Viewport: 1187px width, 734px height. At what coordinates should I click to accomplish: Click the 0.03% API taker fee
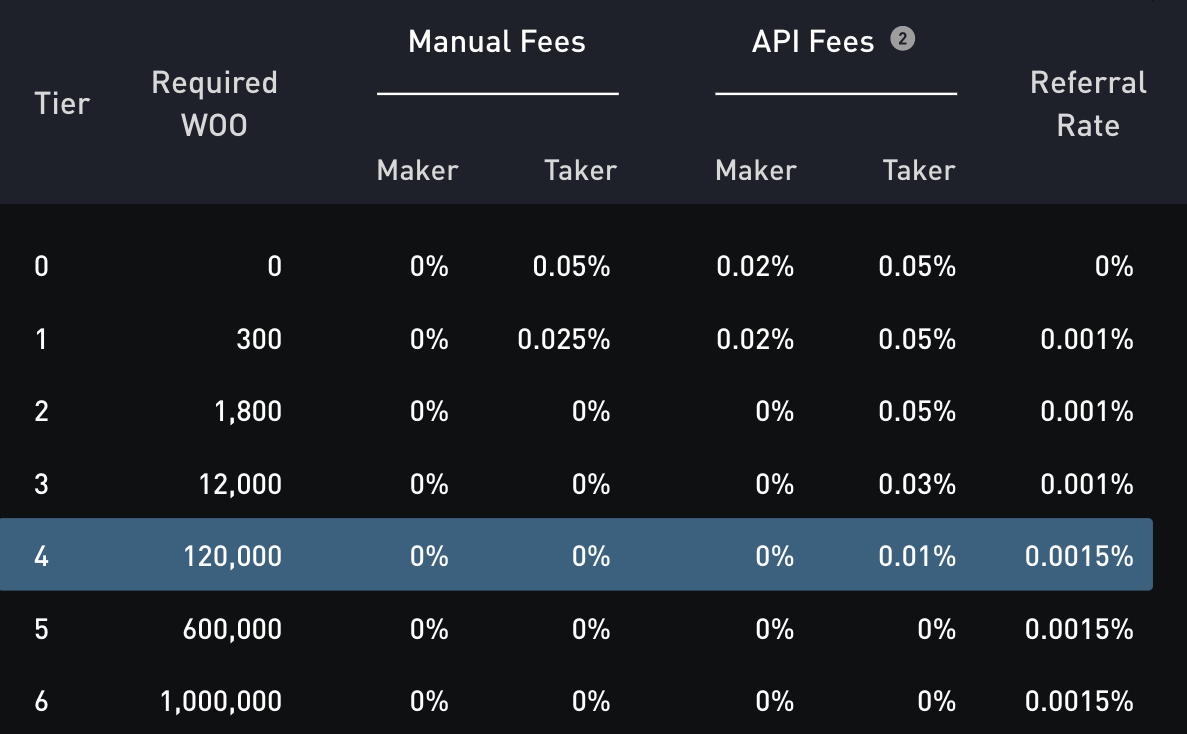pos(917,485)
